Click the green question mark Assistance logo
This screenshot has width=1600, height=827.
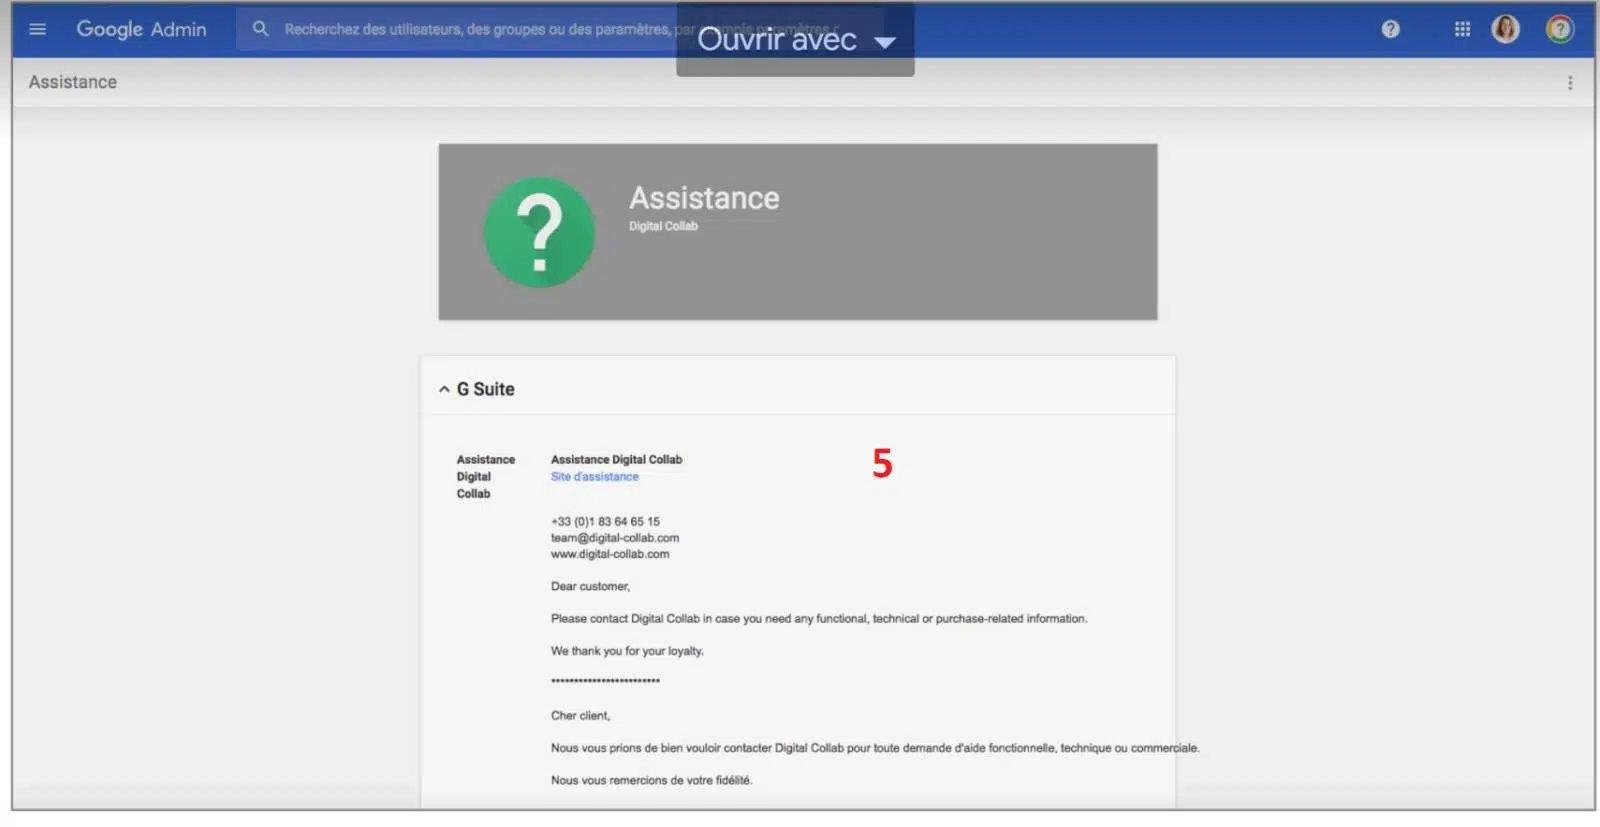tap(539, 232)
